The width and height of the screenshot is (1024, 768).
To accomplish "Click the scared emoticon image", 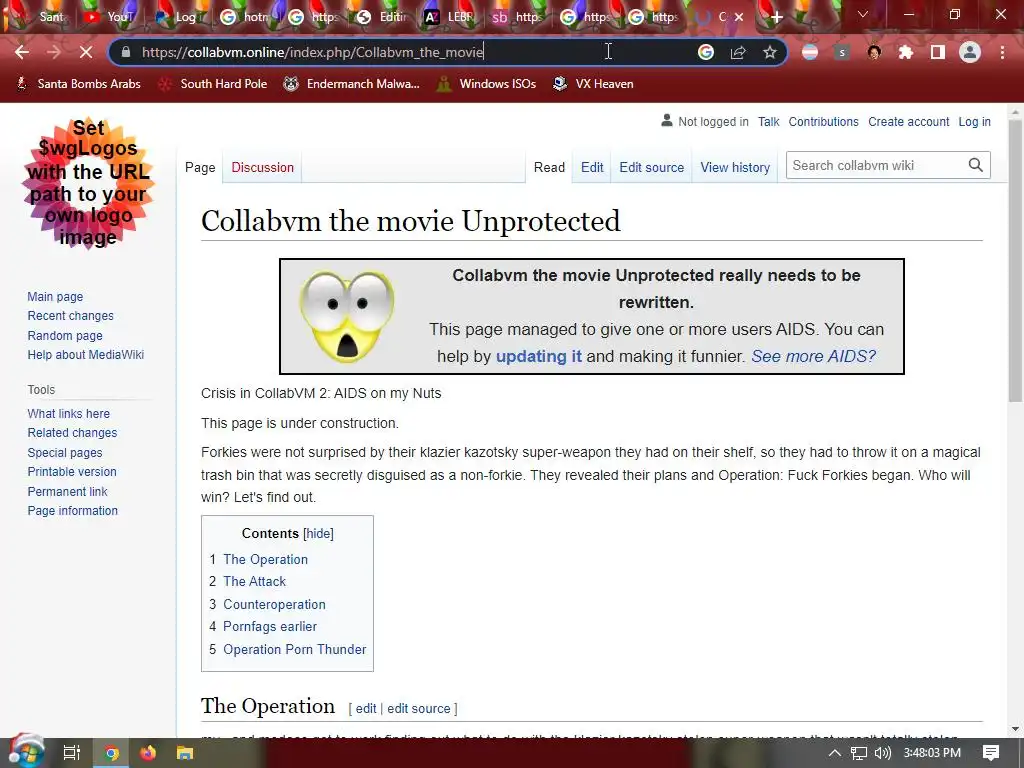I will (347, 316).
